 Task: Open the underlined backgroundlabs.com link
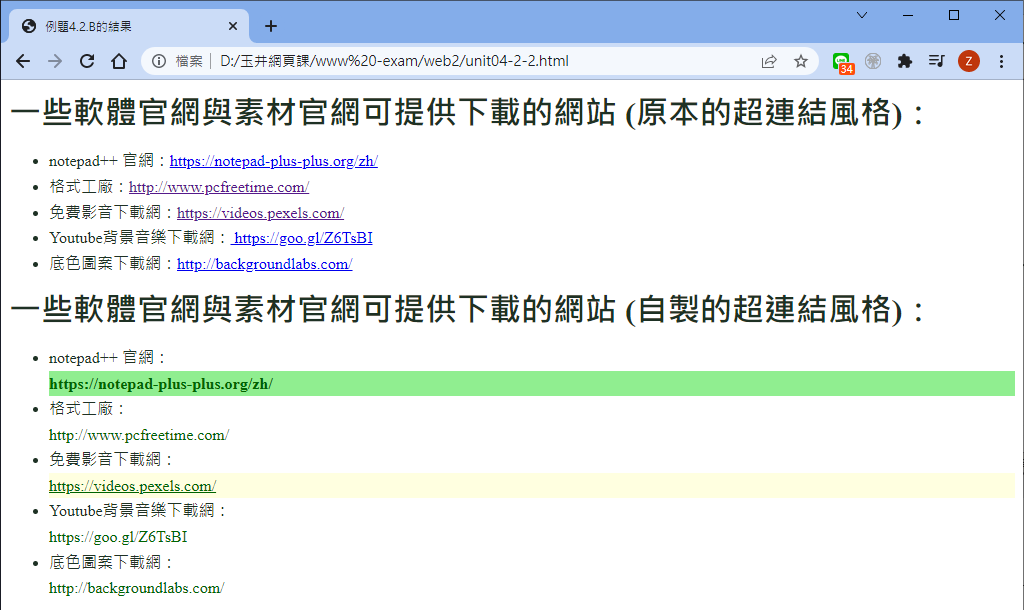pos(264,265)
